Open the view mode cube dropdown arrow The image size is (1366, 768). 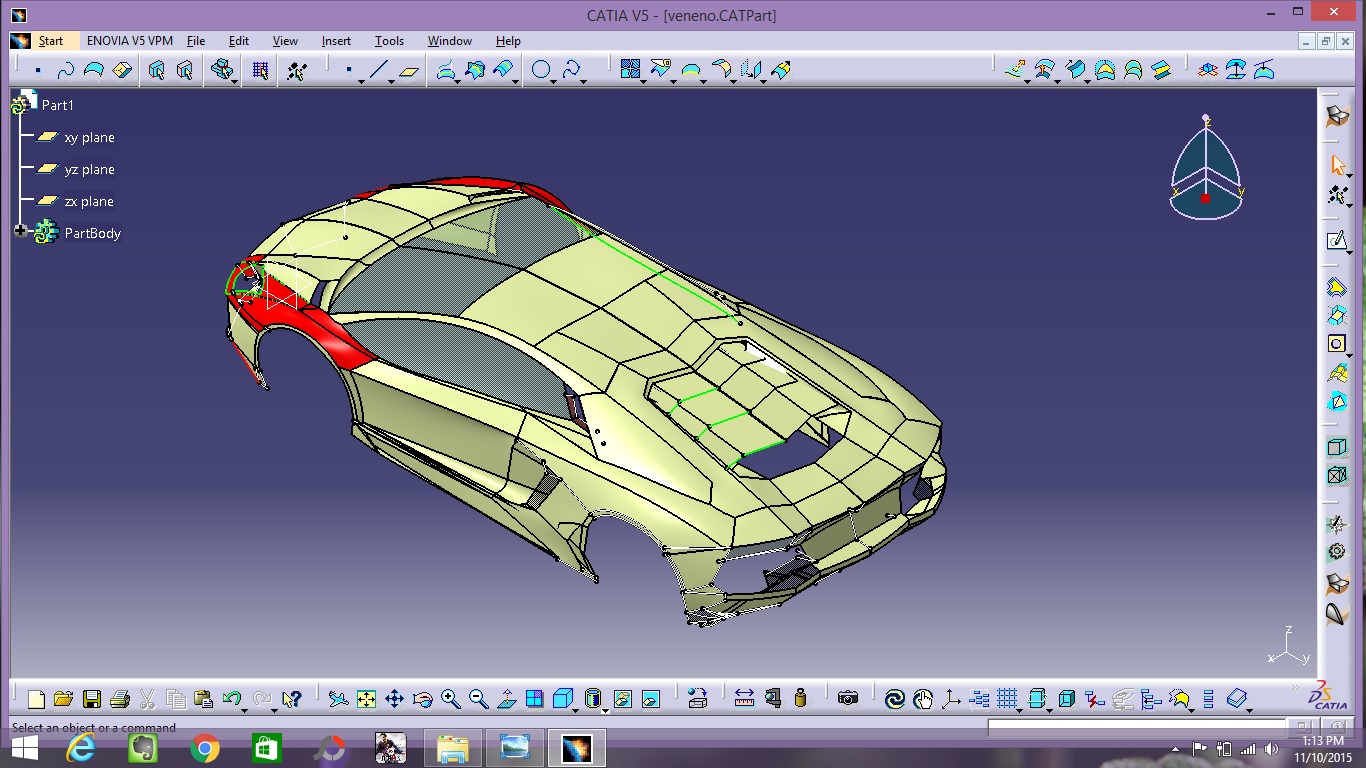576,709
